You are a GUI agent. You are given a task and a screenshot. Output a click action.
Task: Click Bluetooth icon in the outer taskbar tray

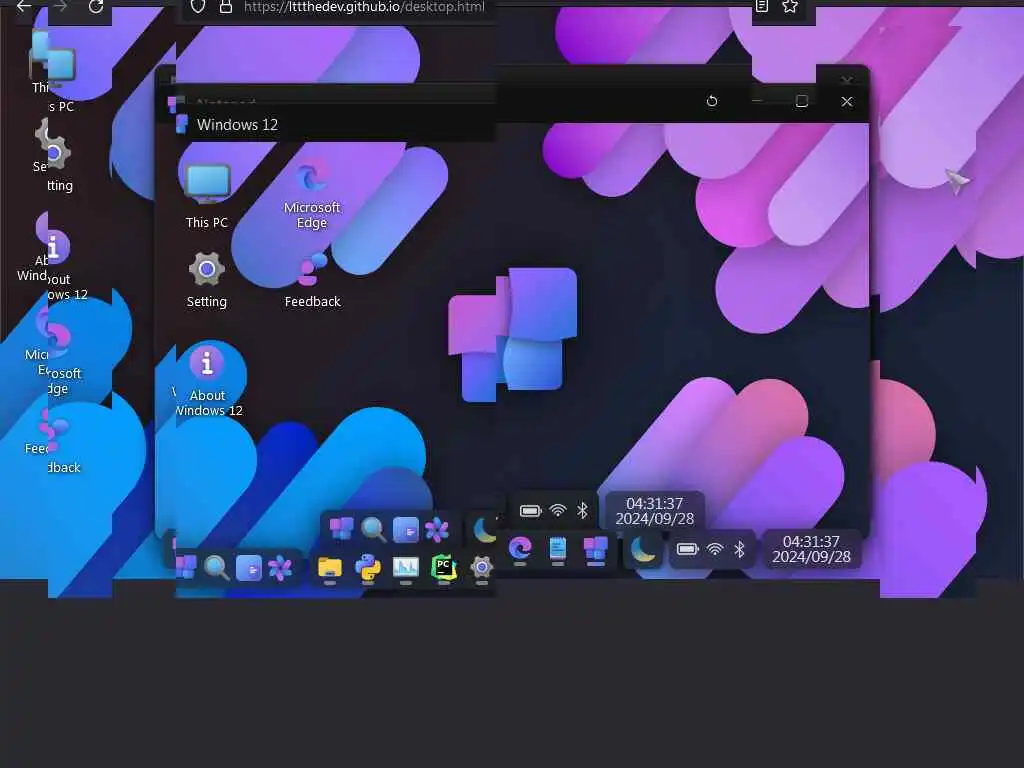coord(739,549)
